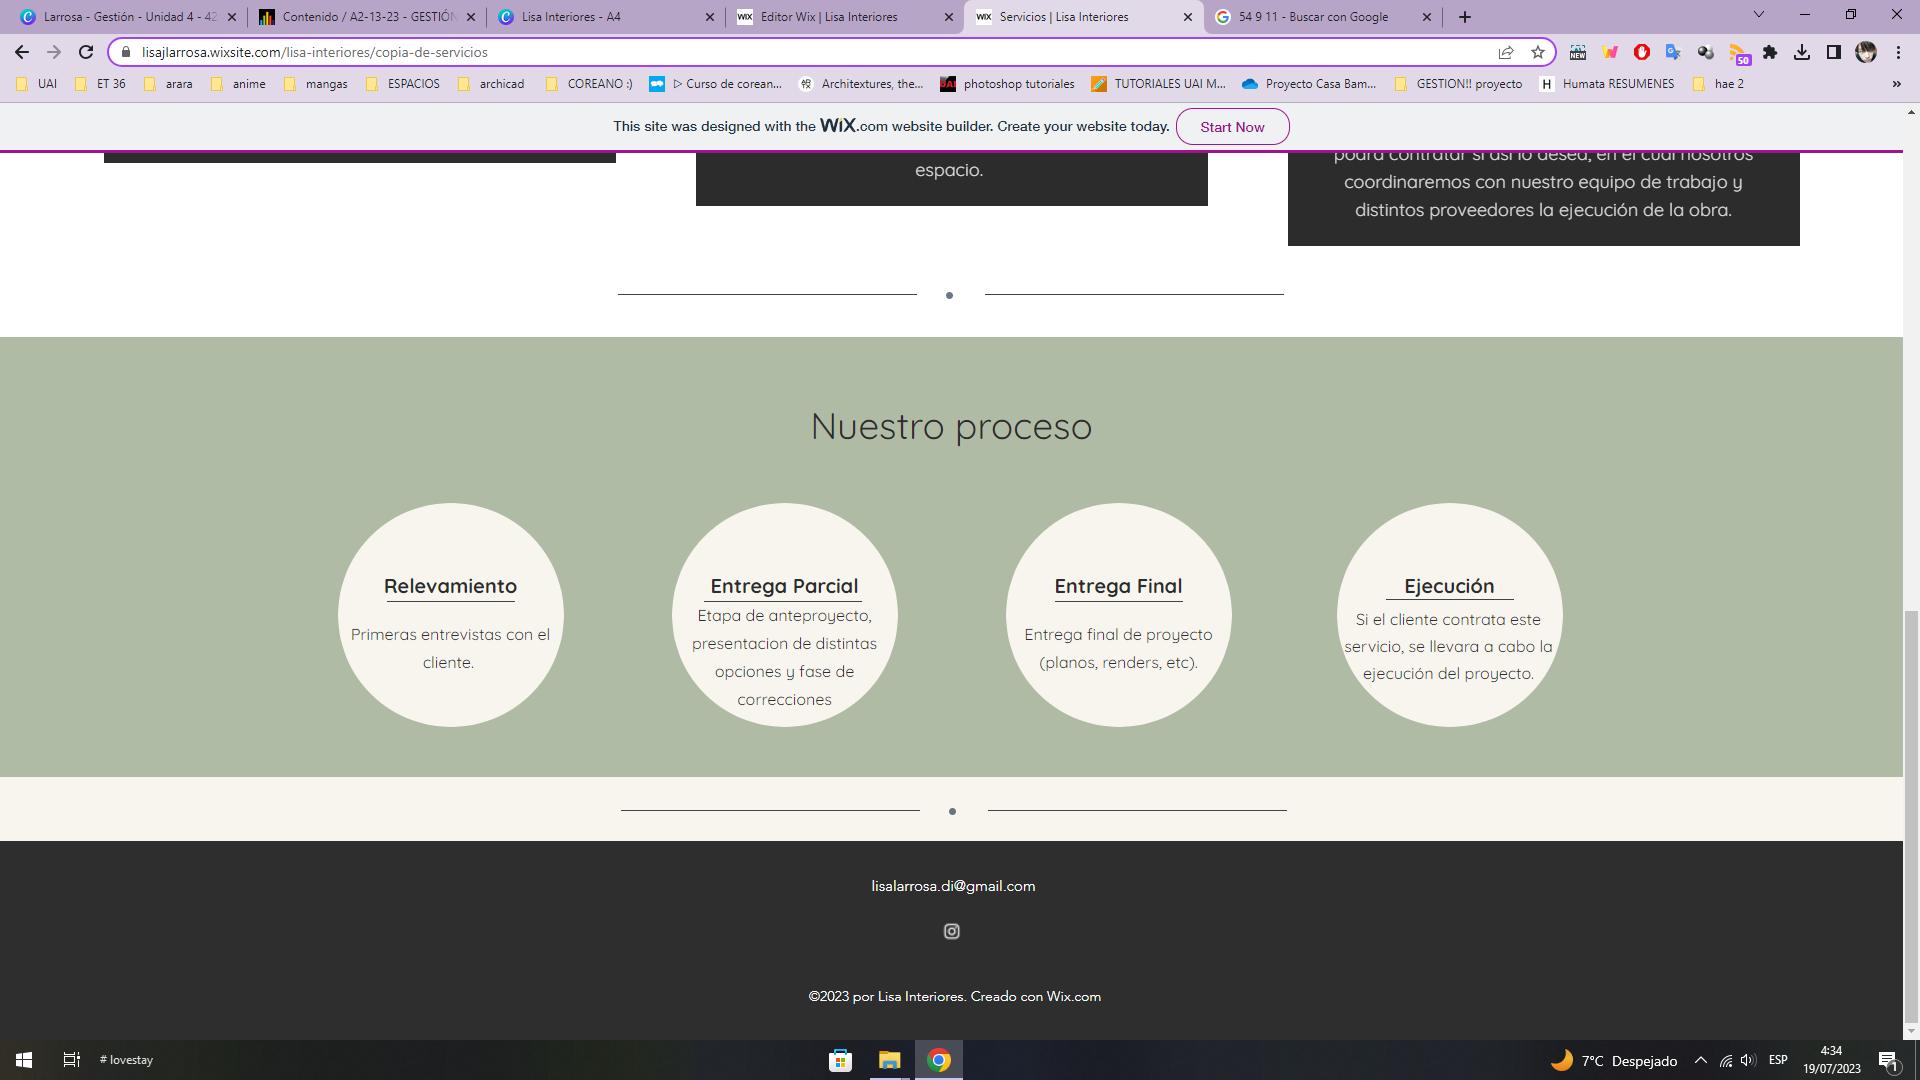Expand hidden bookmarks with double chevron
Screen dimensions: 1920x1080
pyautogui.click(x=1896, y=84)
